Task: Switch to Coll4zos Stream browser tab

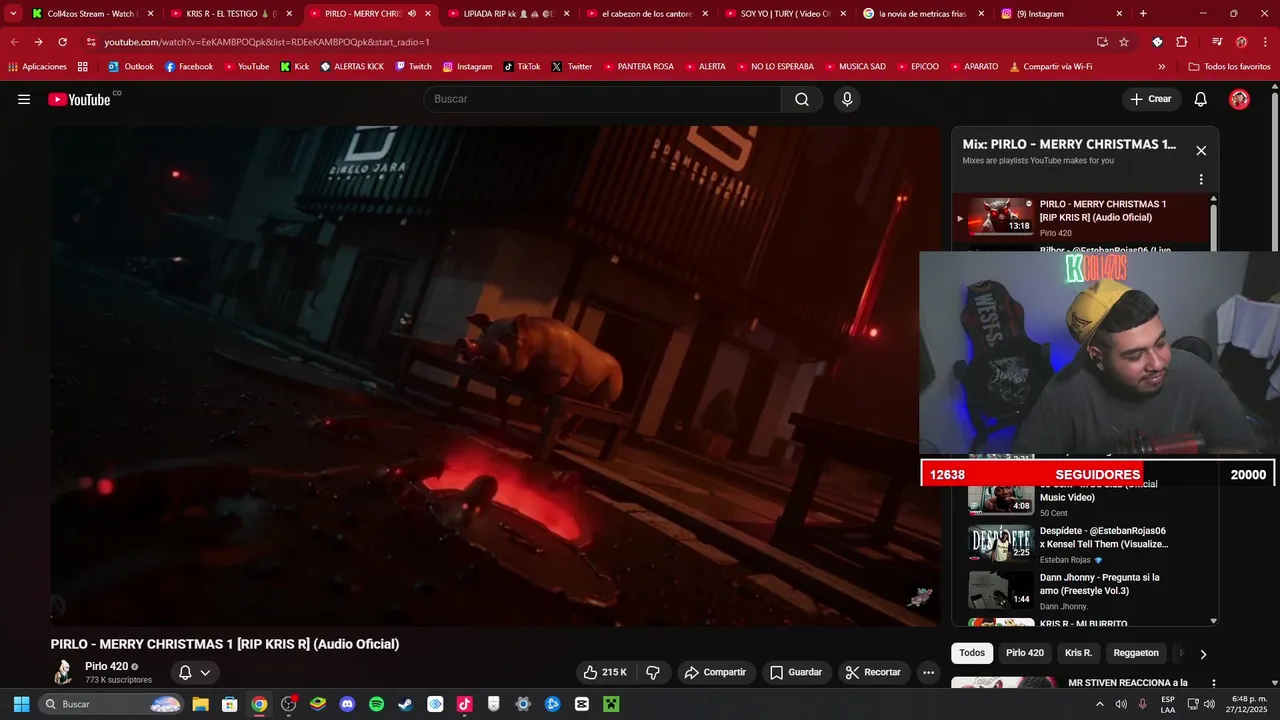Action: [x=92, y=14]
